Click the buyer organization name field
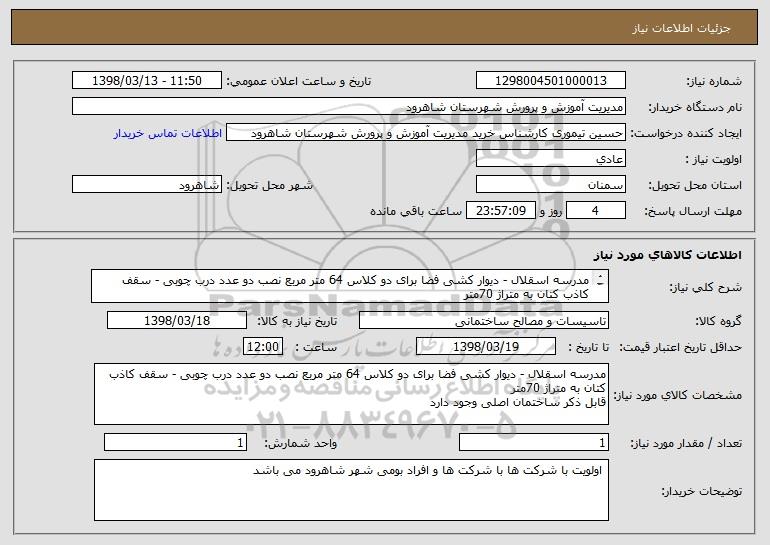The width and height of the screenshot is (770, 545). click(349, 107)
